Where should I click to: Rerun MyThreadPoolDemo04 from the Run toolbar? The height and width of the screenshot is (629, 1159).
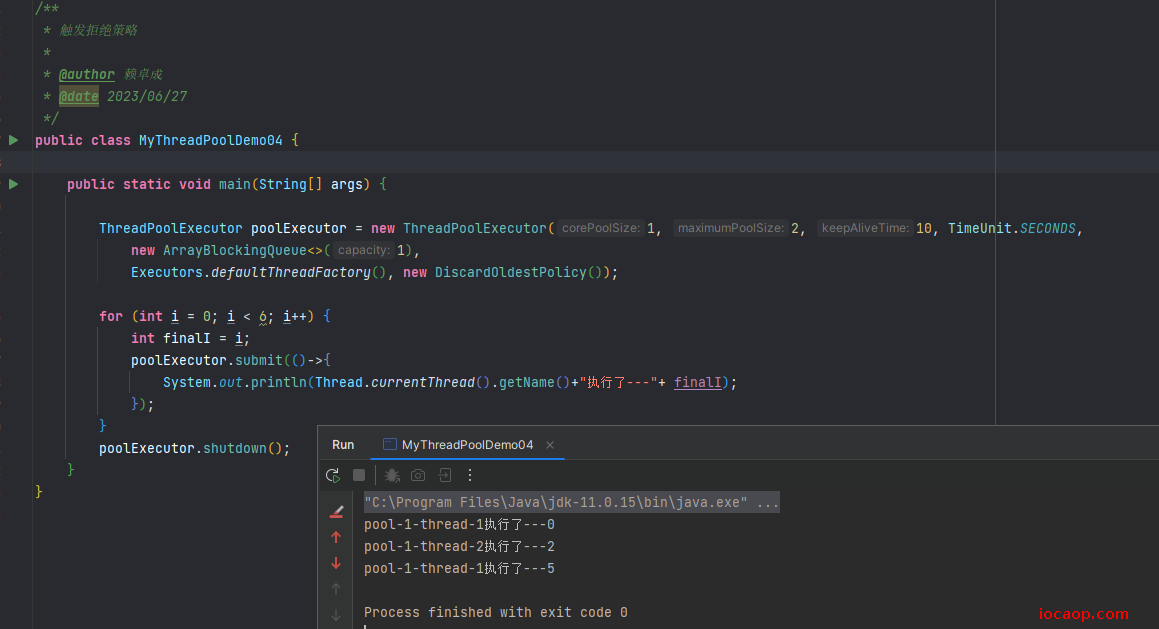(x=333, y=475)
